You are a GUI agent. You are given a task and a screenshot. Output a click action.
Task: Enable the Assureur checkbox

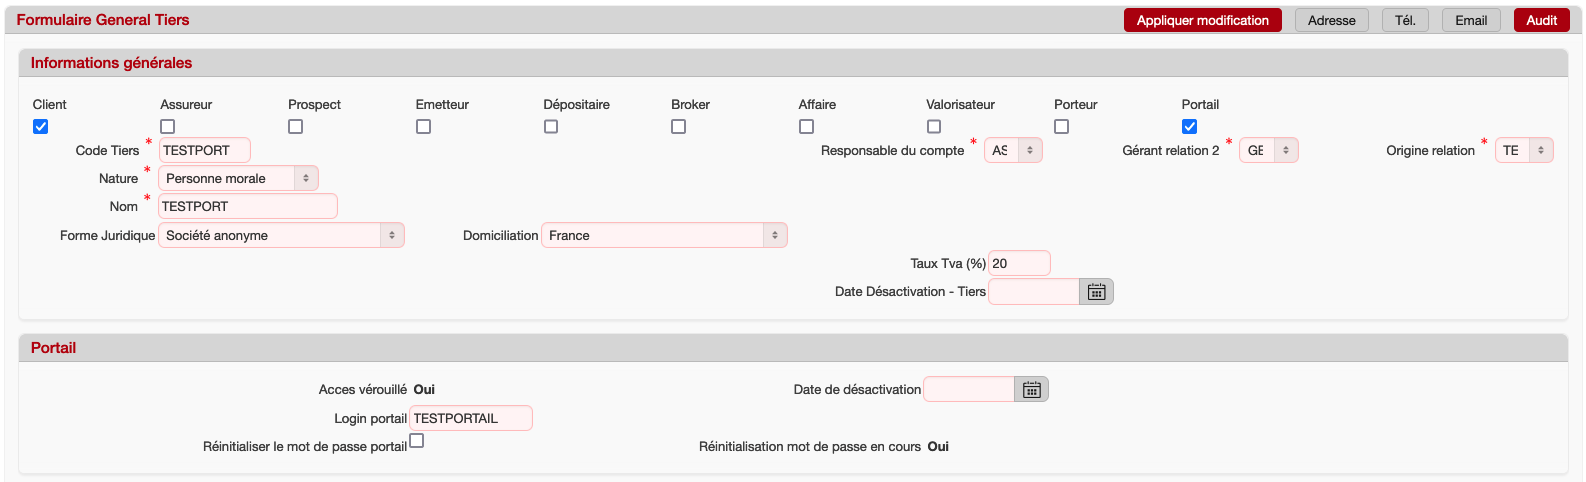click(x=168, y=127)
